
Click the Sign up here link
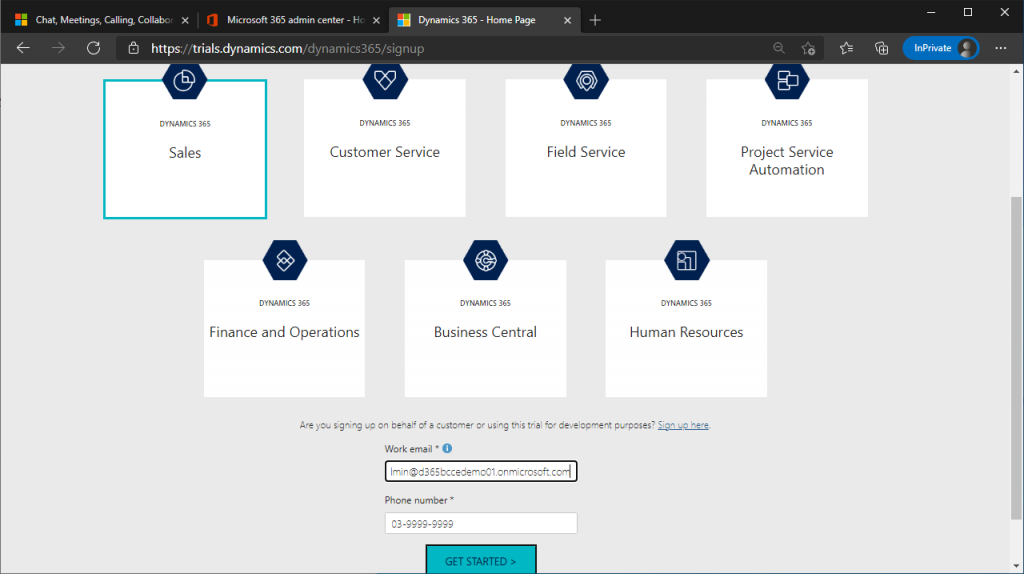[683, 425]
